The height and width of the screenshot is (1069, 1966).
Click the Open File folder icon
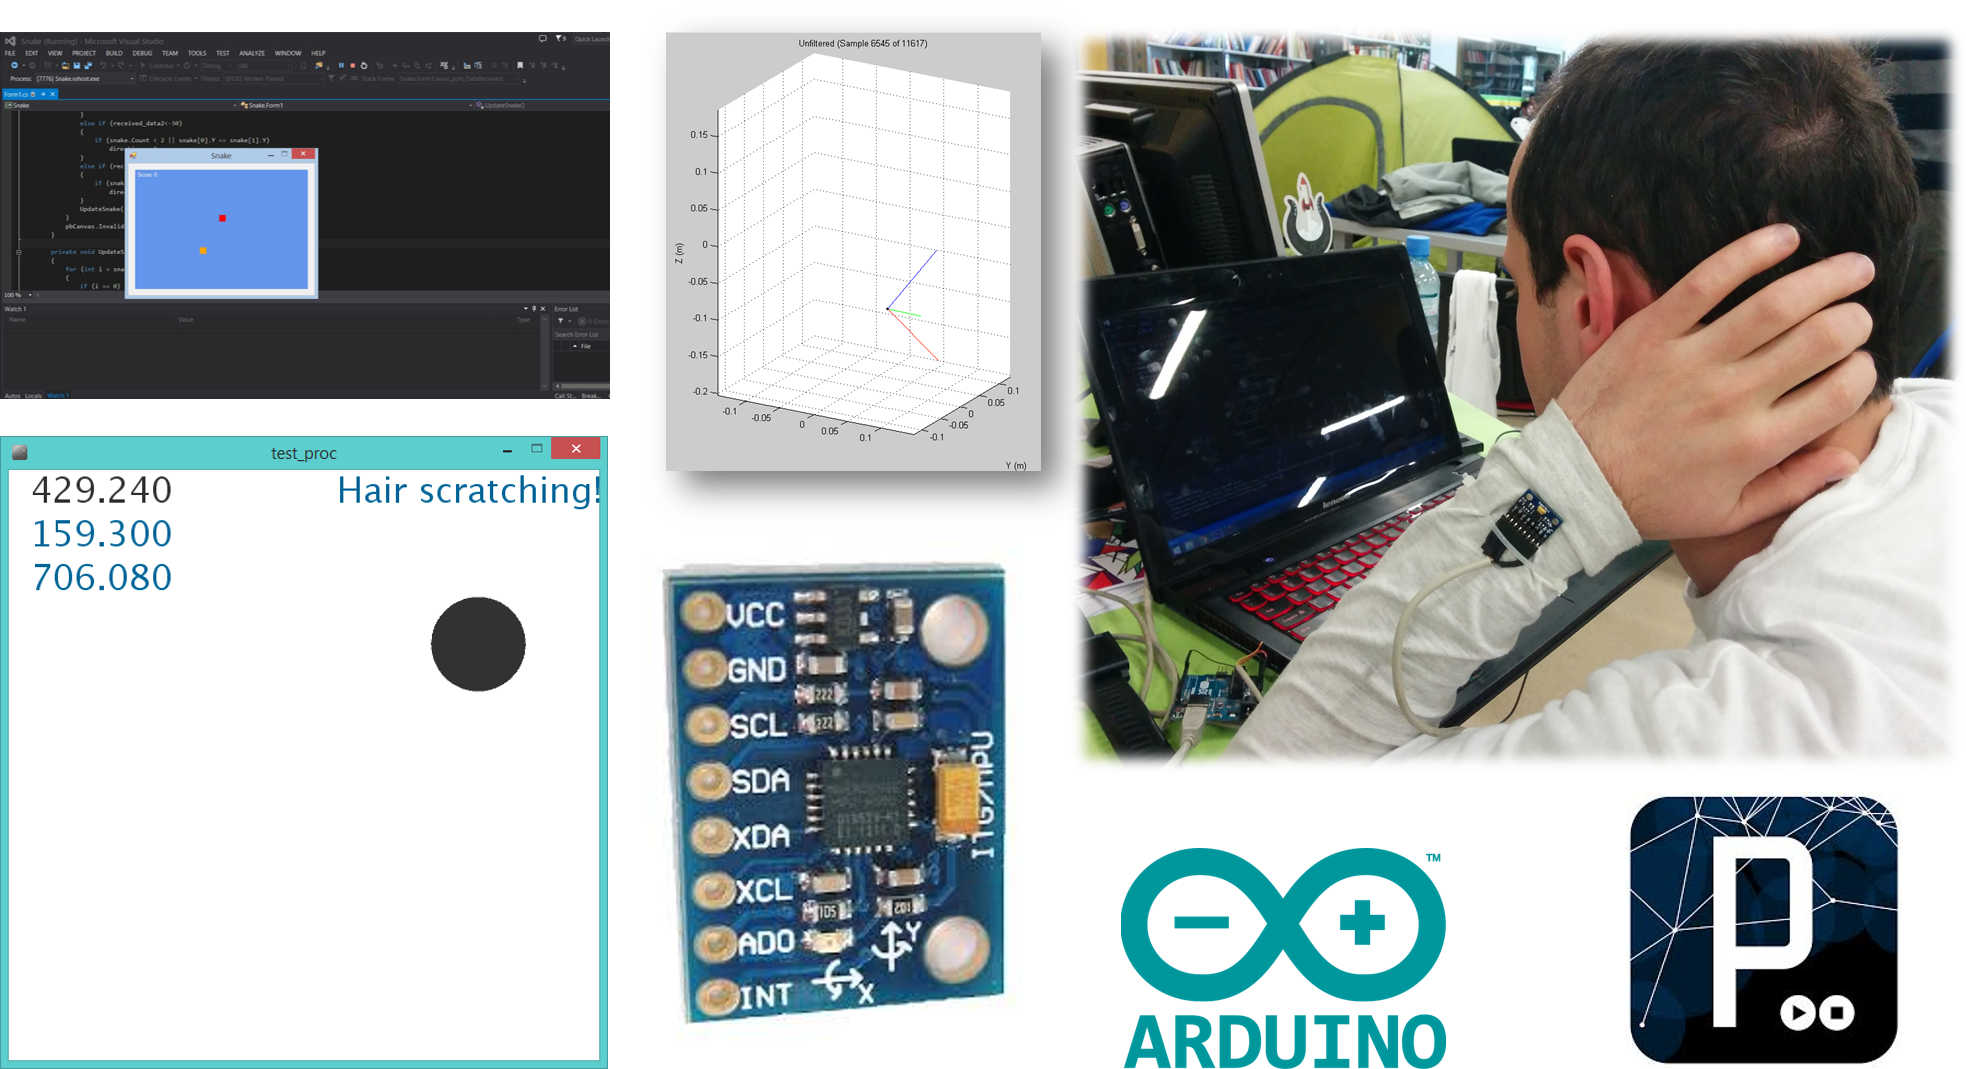click(x=65, y=65)
